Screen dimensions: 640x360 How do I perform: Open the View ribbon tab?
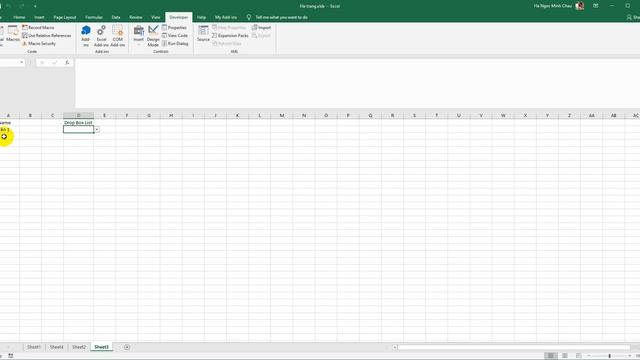pyautogui.click(x=156, y=17)
